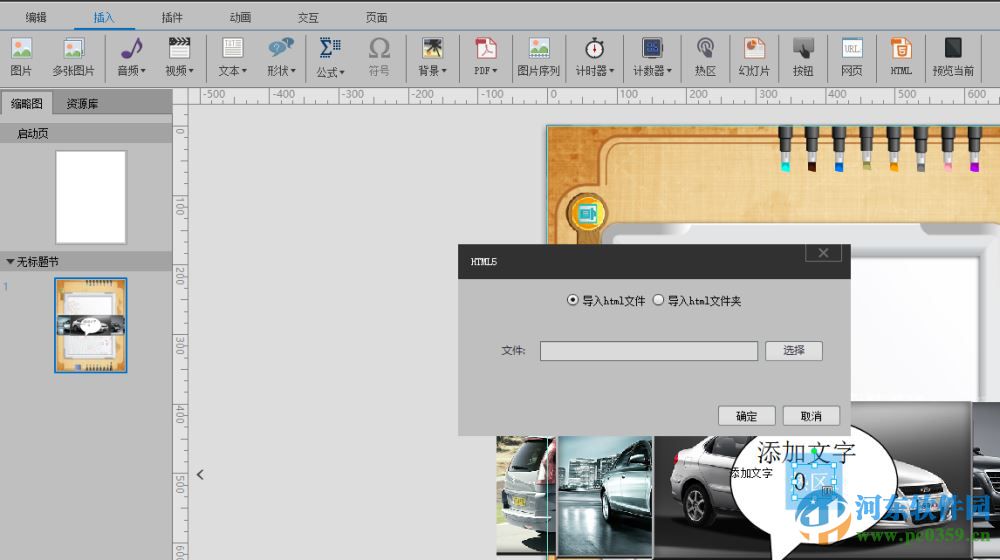Click the 幻灯片 slideshow icon
This screenshot has height=560, width=1000.
pos(754,56)
